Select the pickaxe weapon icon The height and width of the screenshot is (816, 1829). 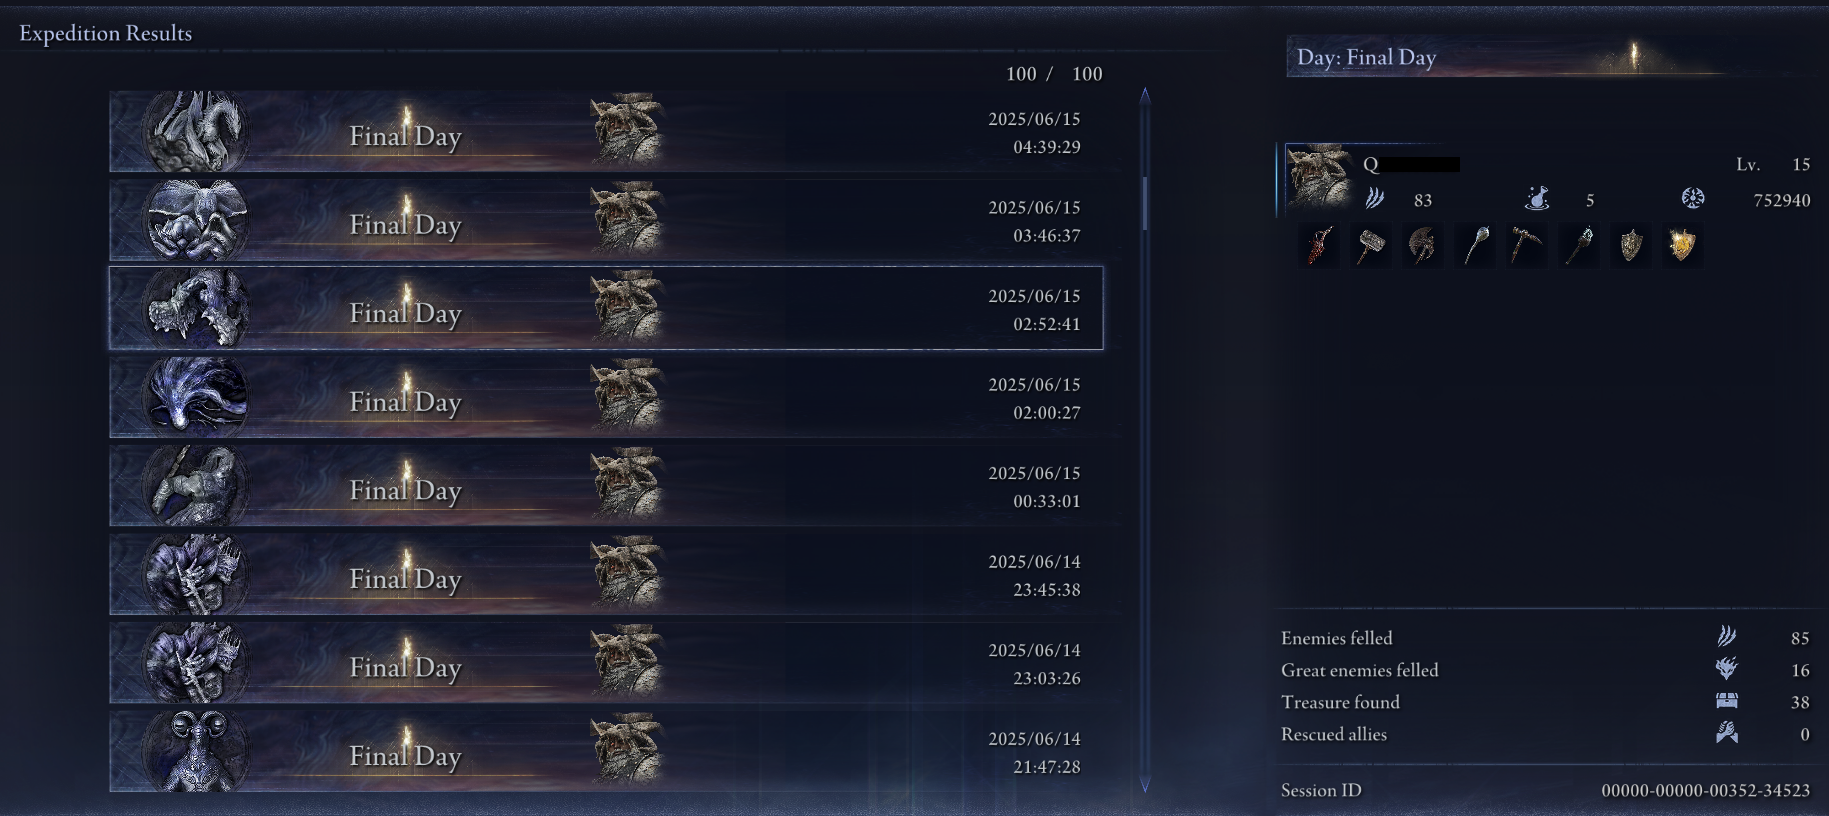[x=1527, y=245]
